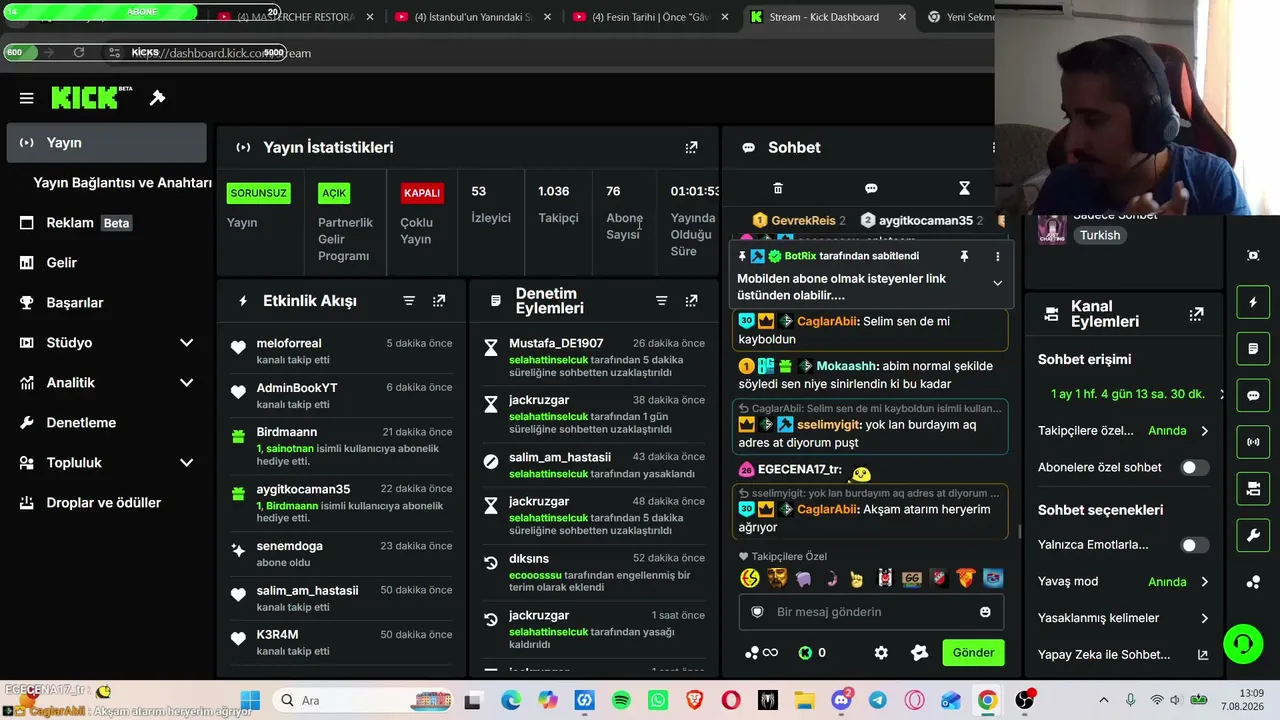Filter the Etkinlik Akışı feed
Image resolution: width=1280 pixels, height=720 pixels.
(x=409, y=301)
